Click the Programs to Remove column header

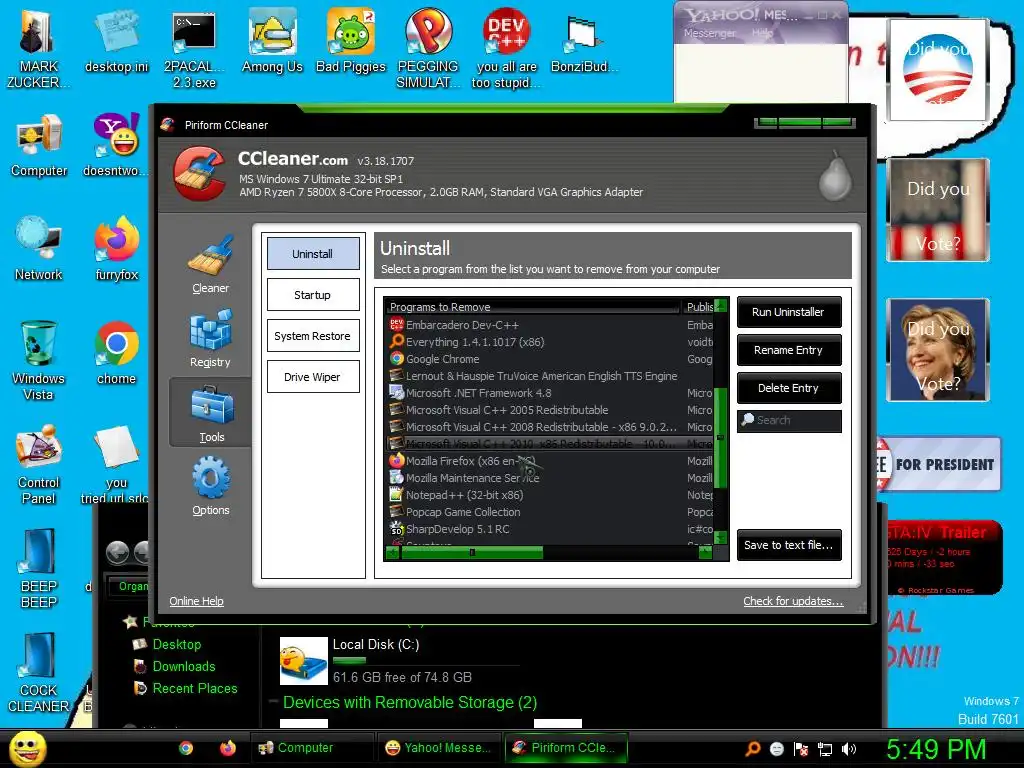pos(534,306)
